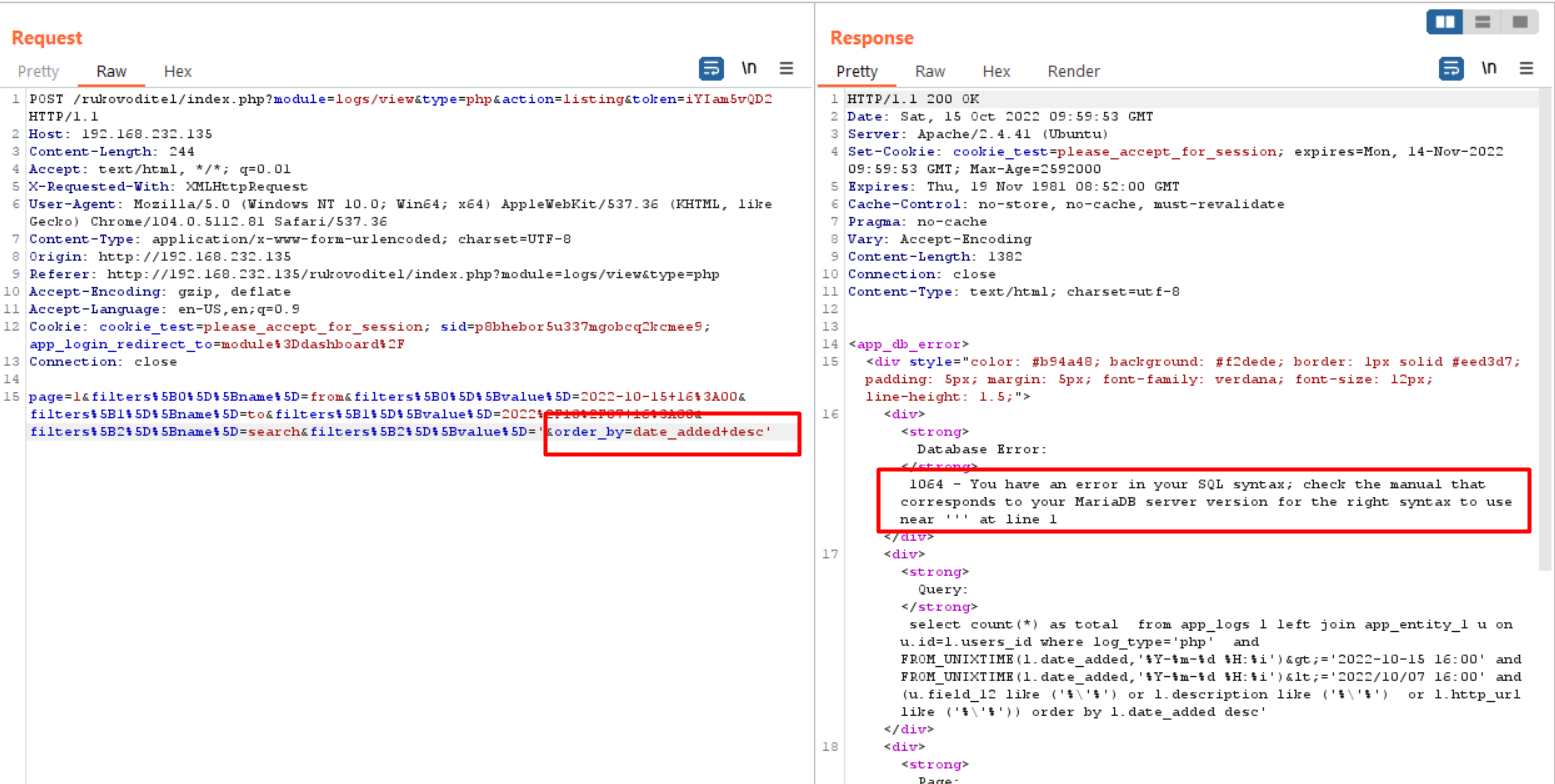Viewport: 1555px width, 784px height.
Task: Click the Response panel vertical scrollbar
Action: click(x=1546, y=330)
